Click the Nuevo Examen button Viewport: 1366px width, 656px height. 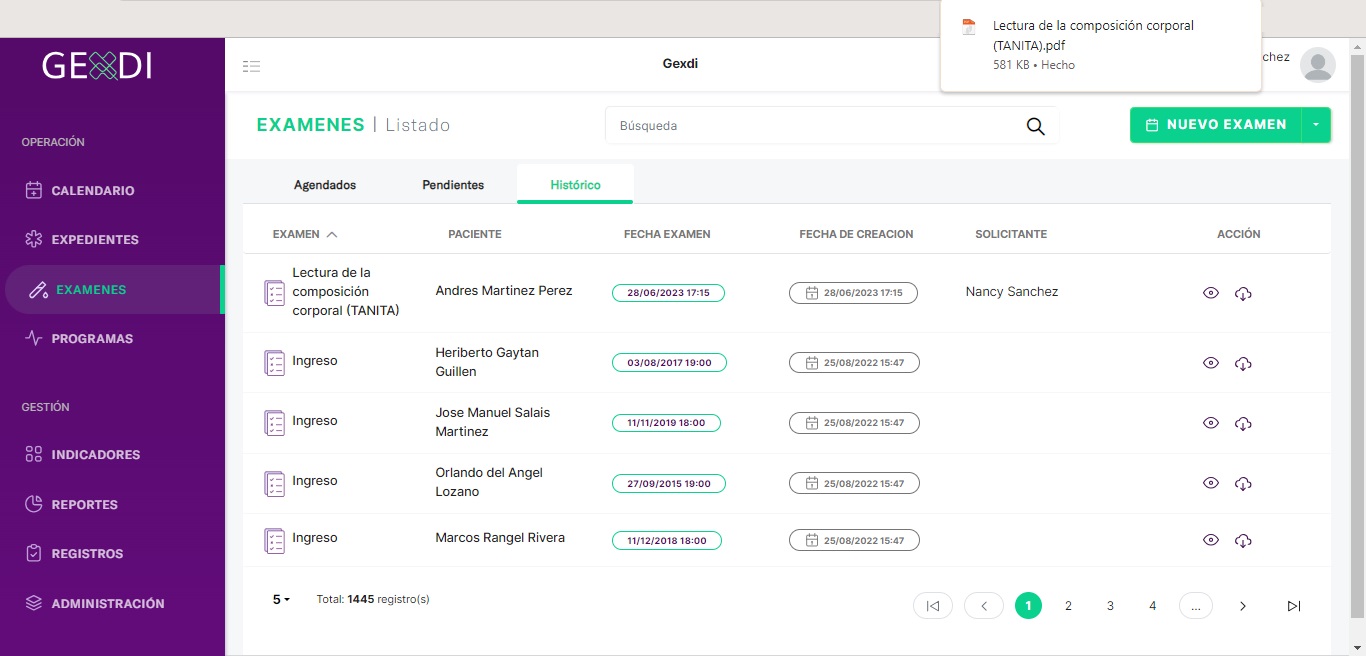1215,125
